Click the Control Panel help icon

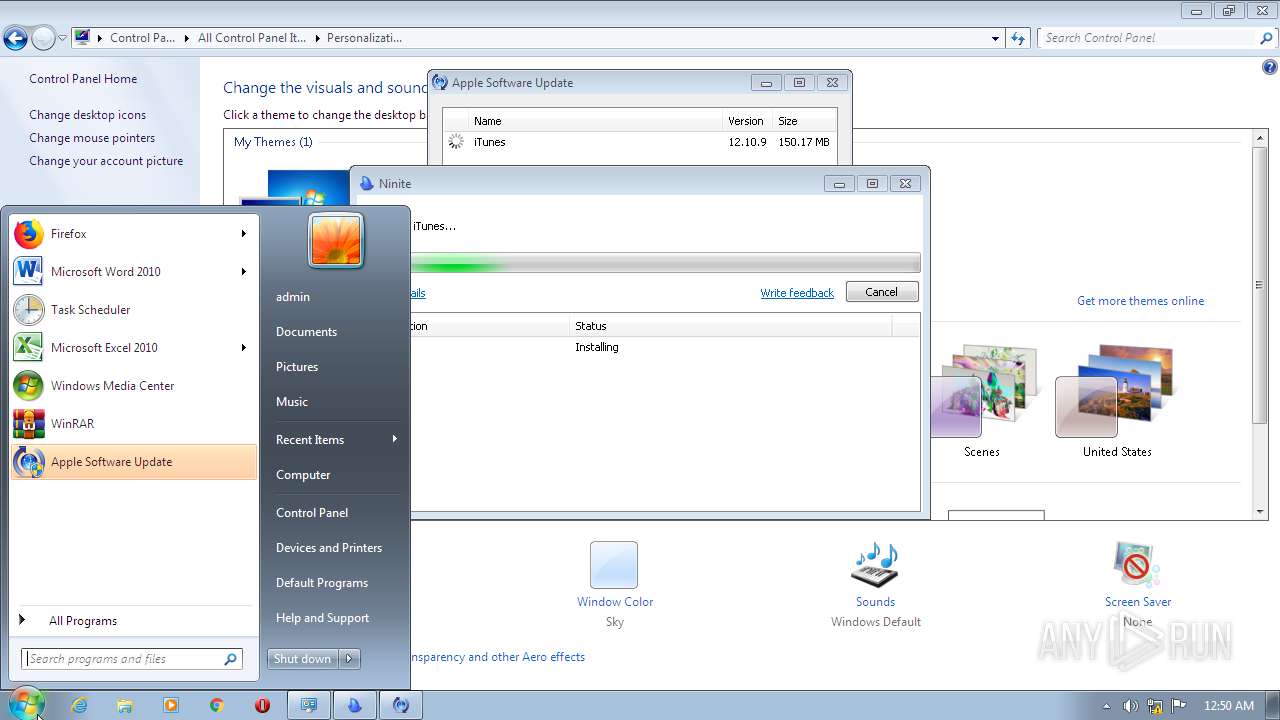1269,68
